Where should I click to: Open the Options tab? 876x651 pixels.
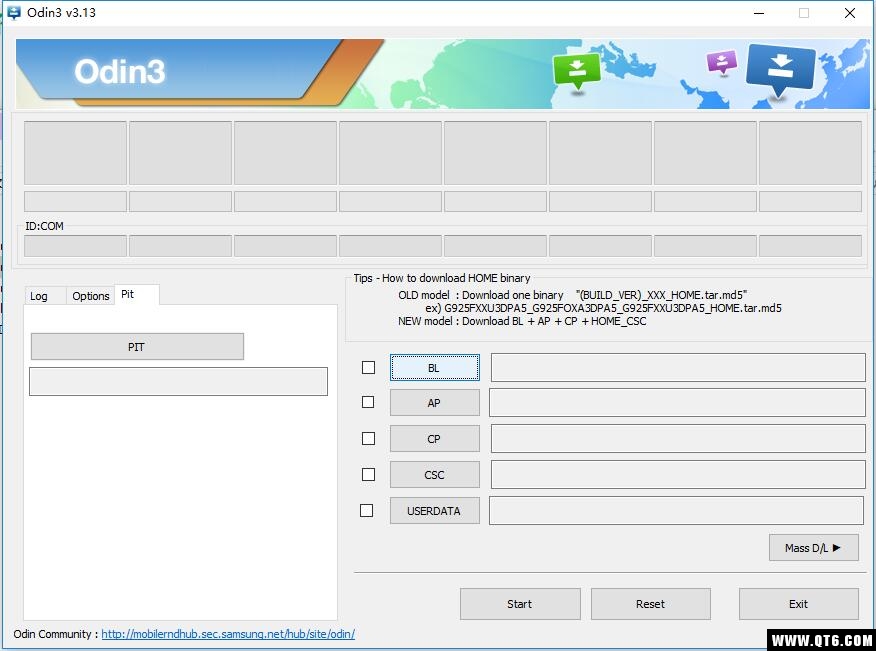coord(91,296)
